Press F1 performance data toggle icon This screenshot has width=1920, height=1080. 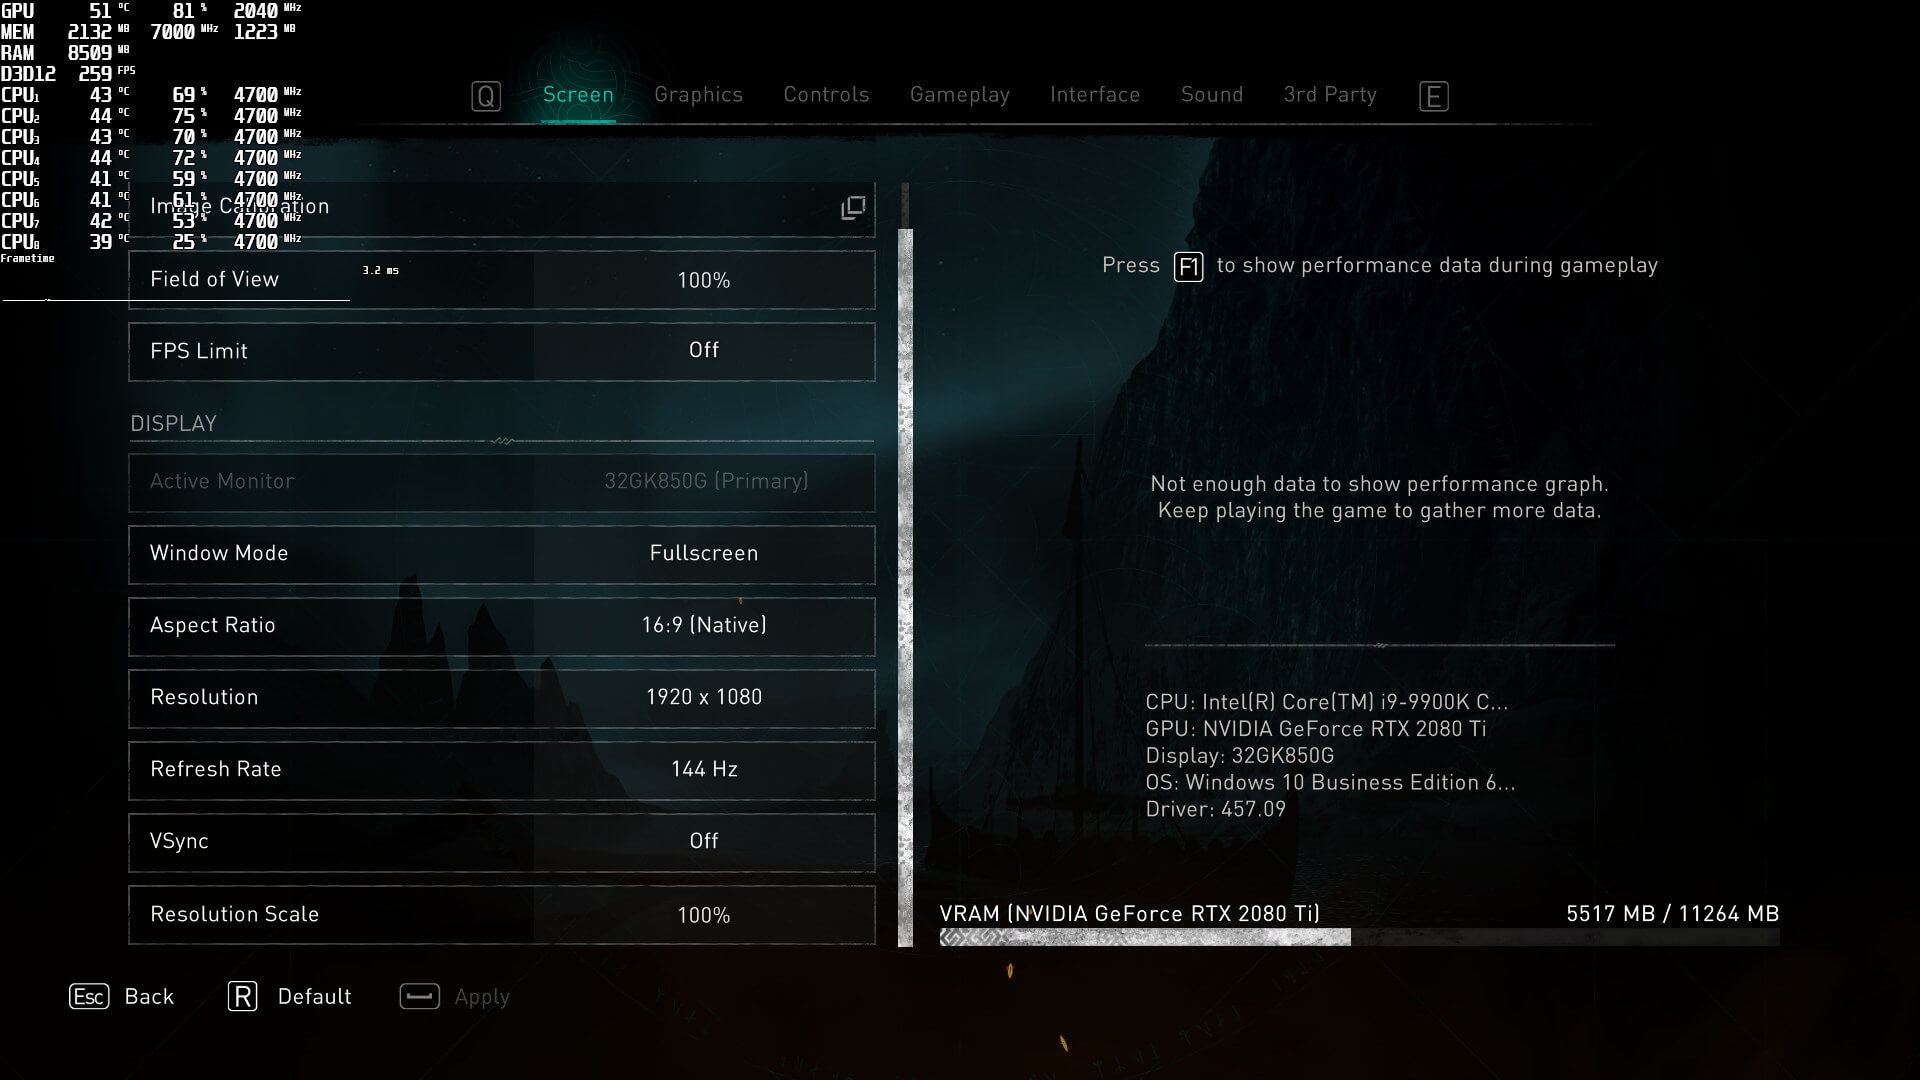pos(1188,265)
